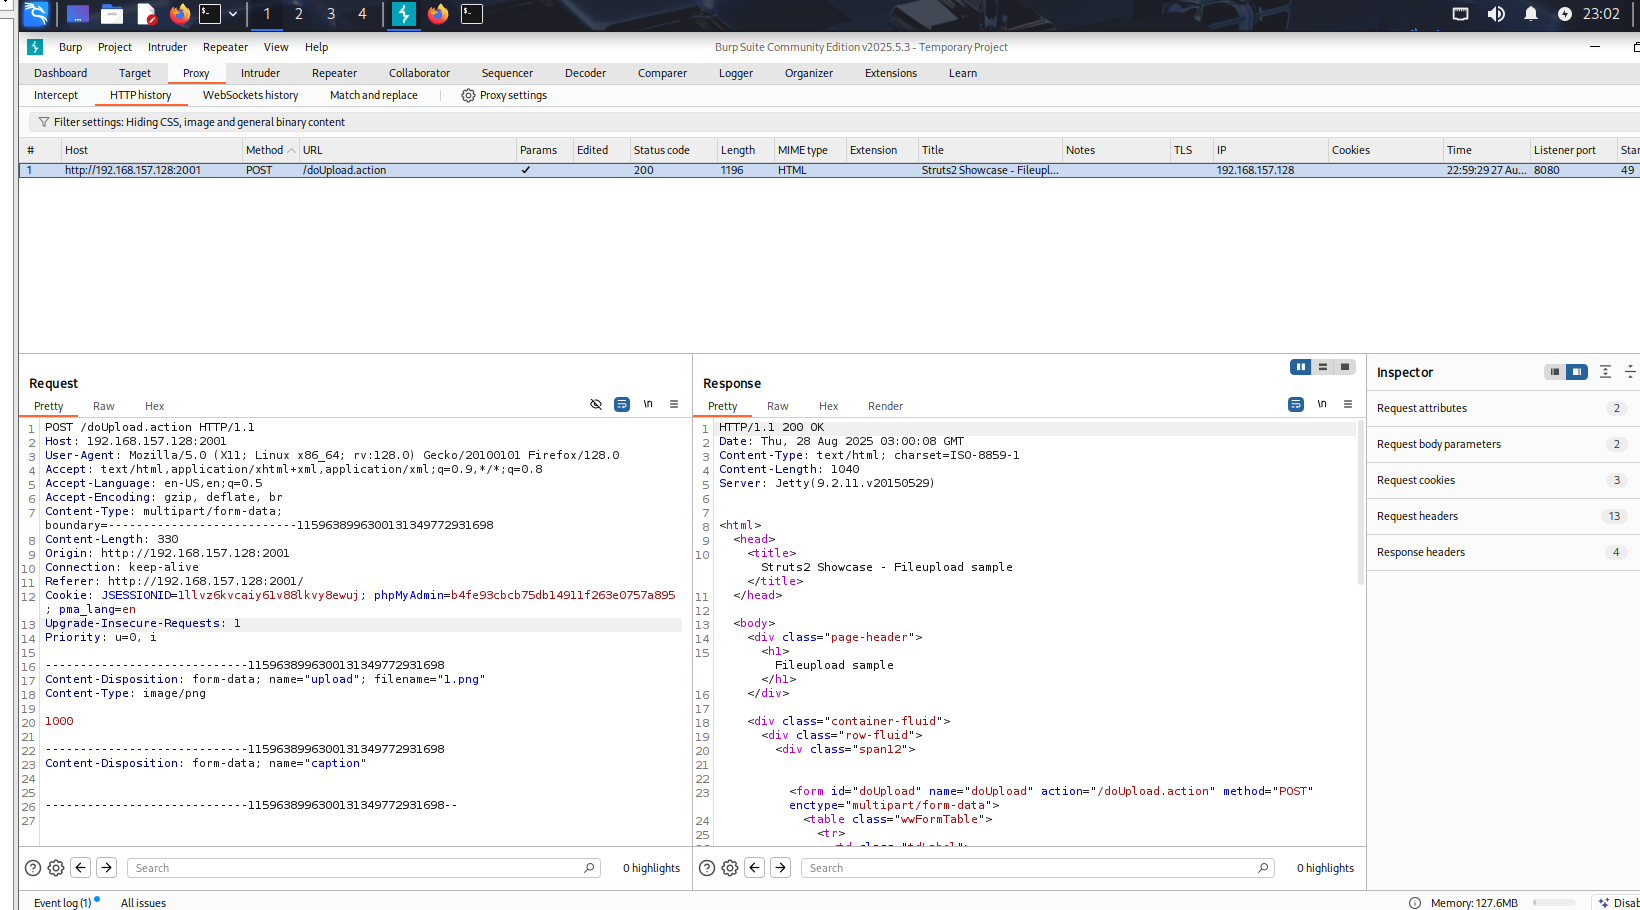
Task: Open the notifications bell icon
Action: click(x=1530, y=14)
